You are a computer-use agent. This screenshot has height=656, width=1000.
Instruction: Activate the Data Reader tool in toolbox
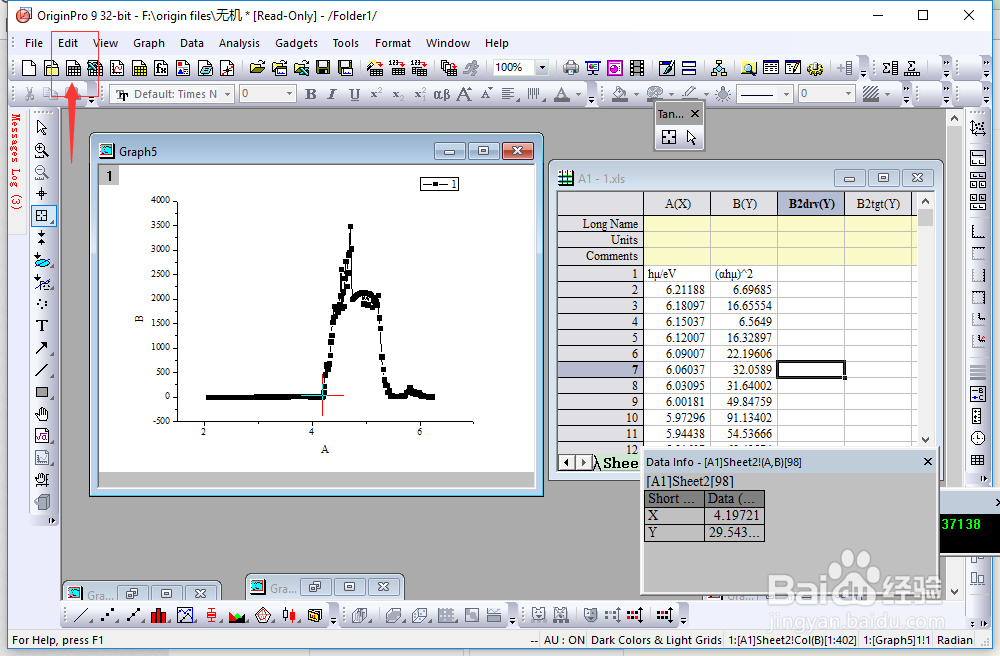[x=42, y=215]
